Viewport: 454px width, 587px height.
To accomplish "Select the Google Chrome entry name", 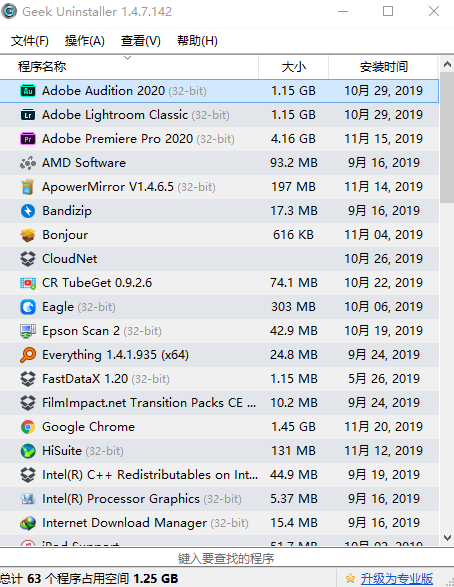I will tap(88, 427).
